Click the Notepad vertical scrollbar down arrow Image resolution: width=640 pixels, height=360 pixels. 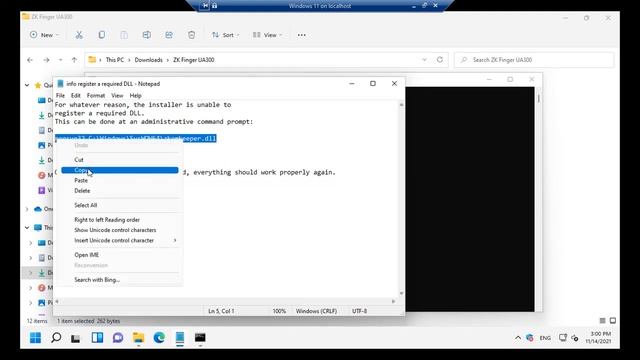pos(401,293)
